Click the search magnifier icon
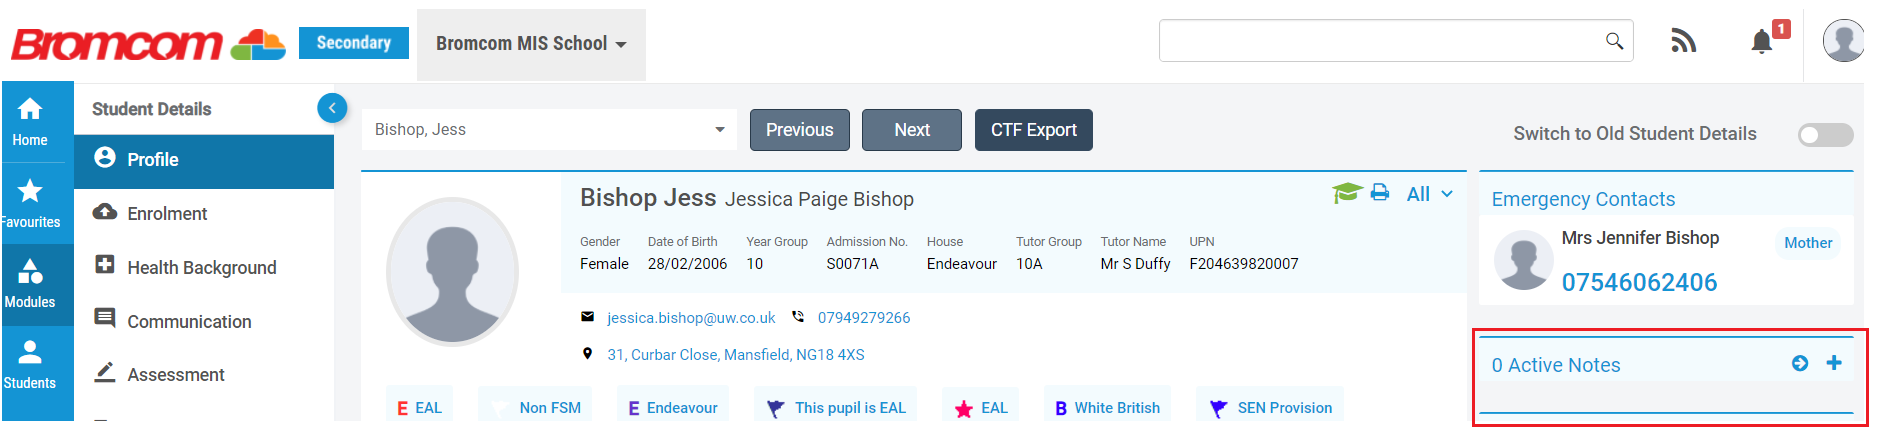The image size is (1882, 446). tap(1614, 41)
